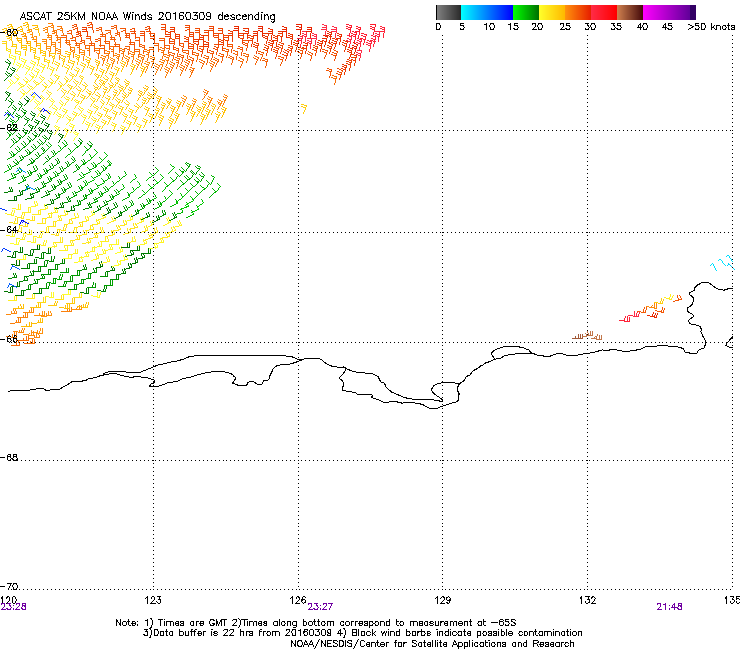Click the gray 0-5 knots color swatch

pos(448,12)
